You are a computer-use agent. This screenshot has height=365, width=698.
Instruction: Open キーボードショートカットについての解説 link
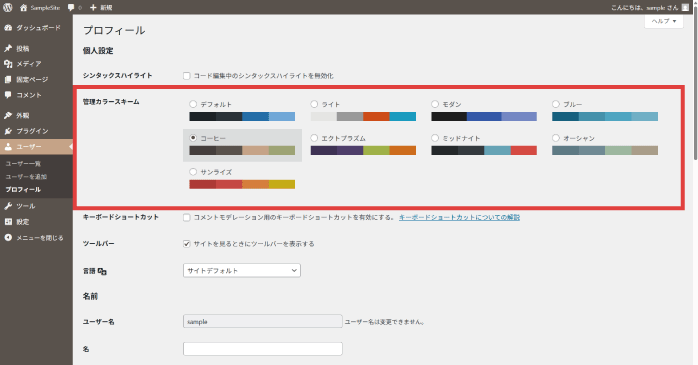coord(459,217)
